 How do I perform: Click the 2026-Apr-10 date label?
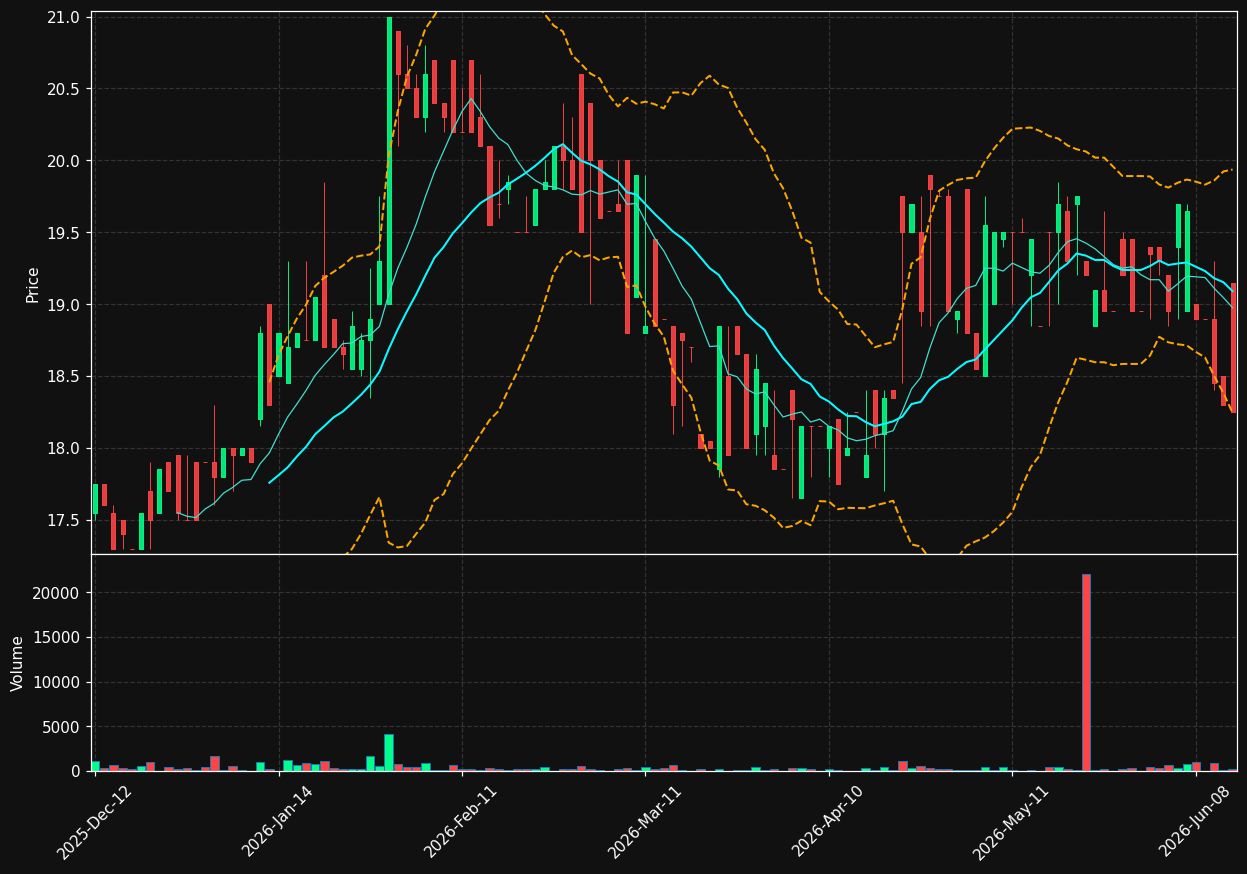tap(829, 822)
